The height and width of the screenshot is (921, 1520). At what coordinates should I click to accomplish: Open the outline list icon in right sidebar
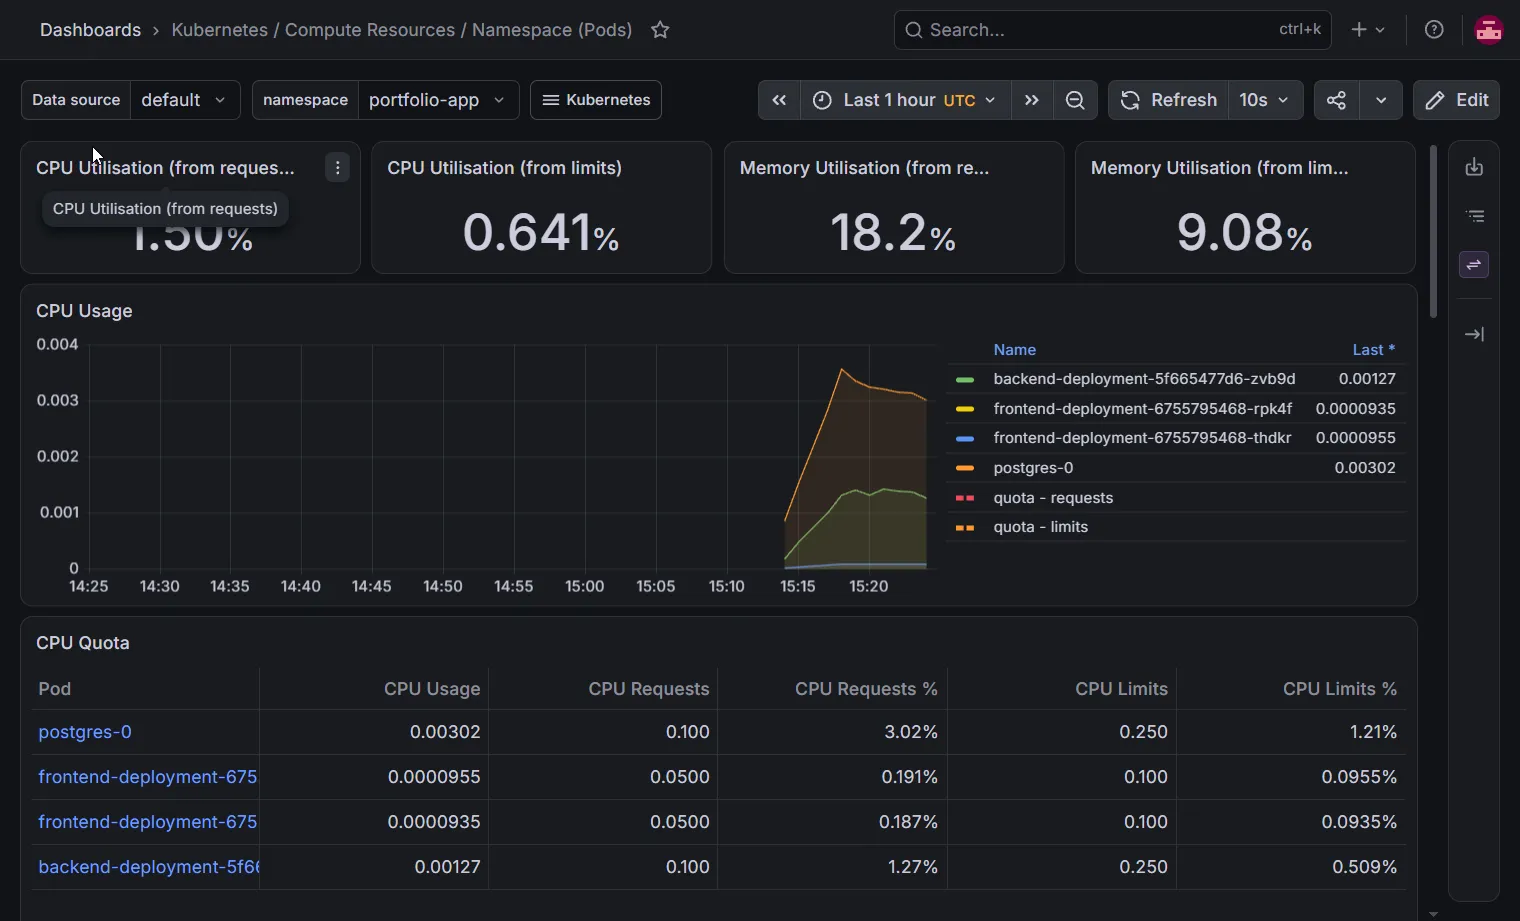tap(1474, 216)
